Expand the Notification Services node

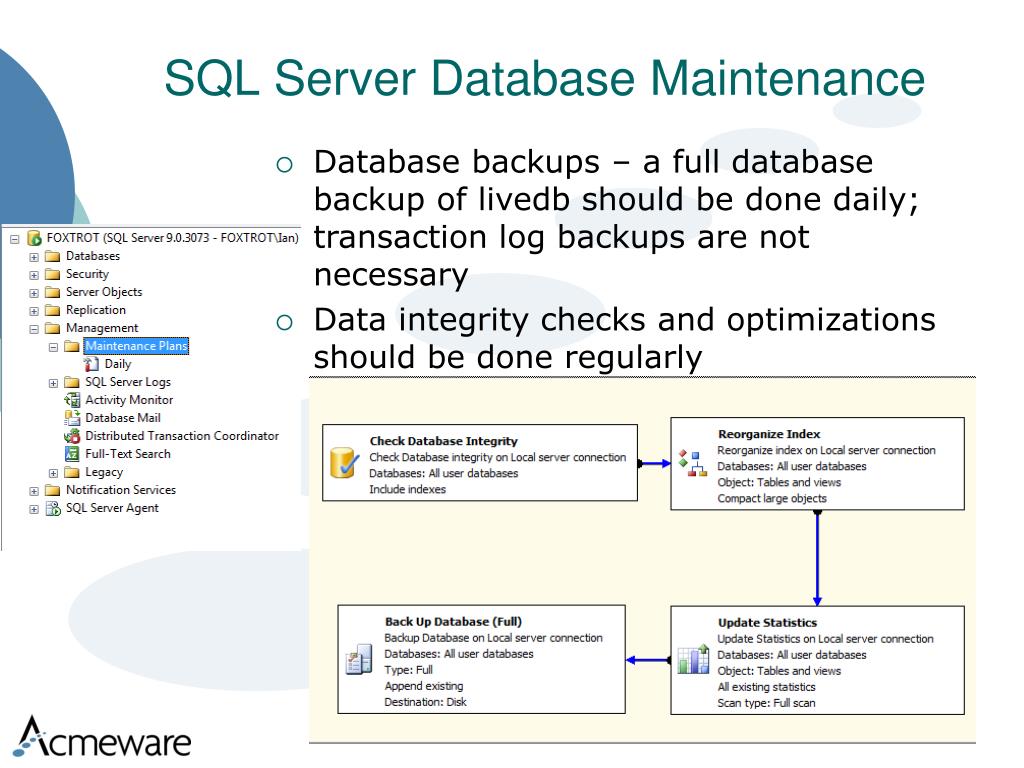pos(34,491)
